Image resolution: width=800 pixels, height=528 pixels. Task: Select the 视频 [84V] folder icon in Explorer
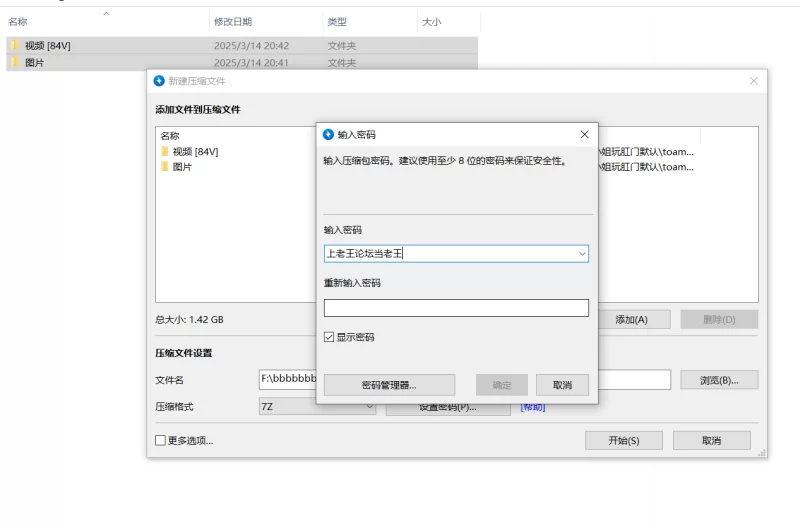coord(15,45)
